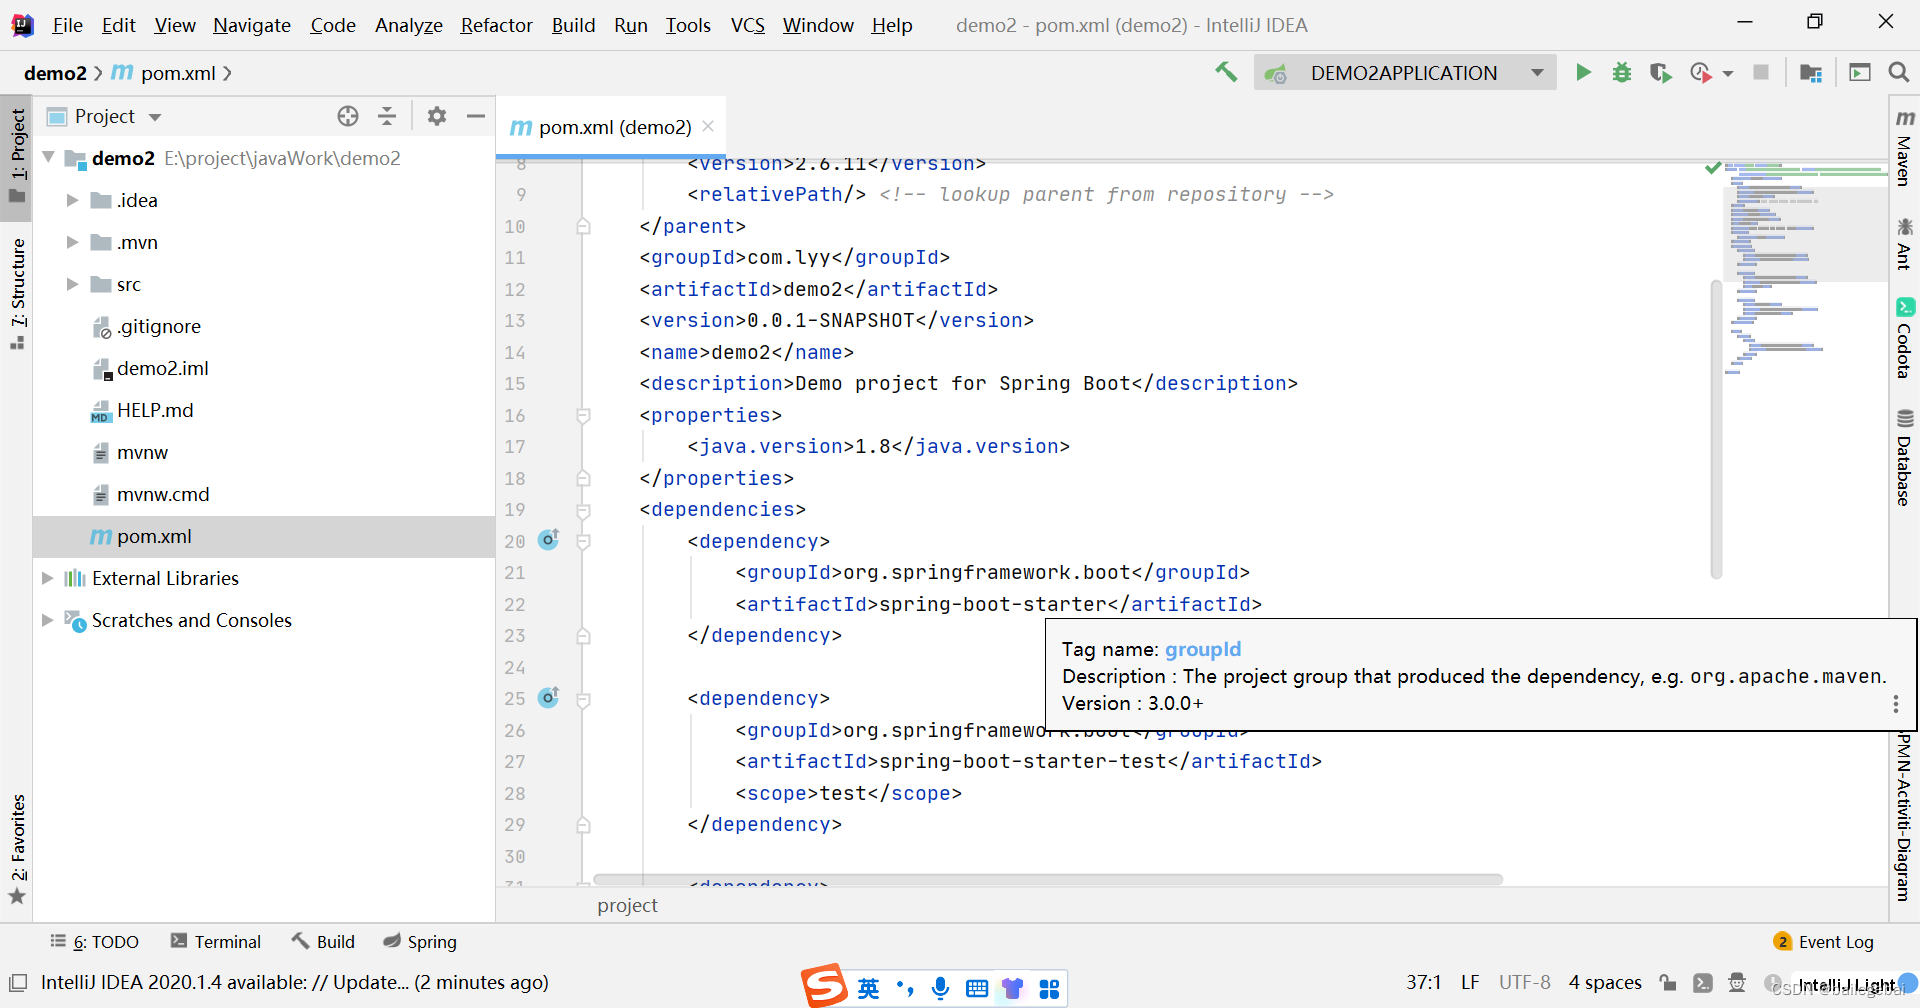Hide the Project tool window
1920x1008 pixels.
(476, 116)
